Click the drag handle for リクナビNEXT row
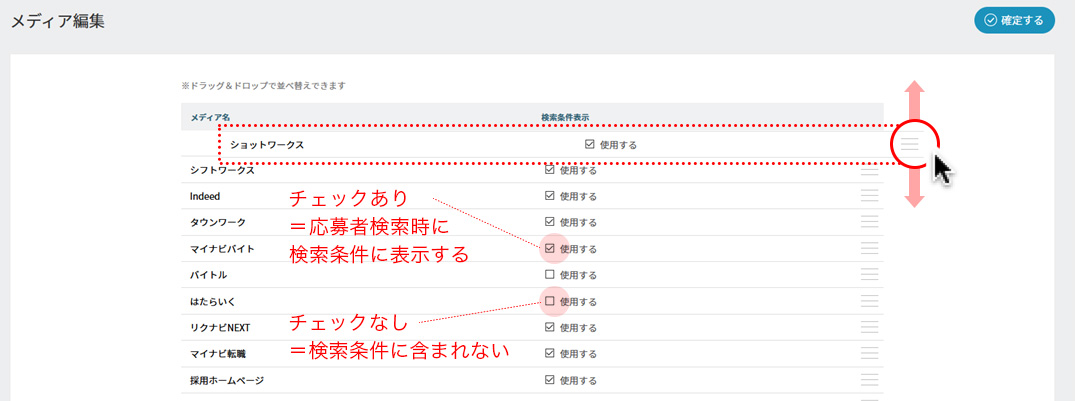 click(x=869, y=327)
